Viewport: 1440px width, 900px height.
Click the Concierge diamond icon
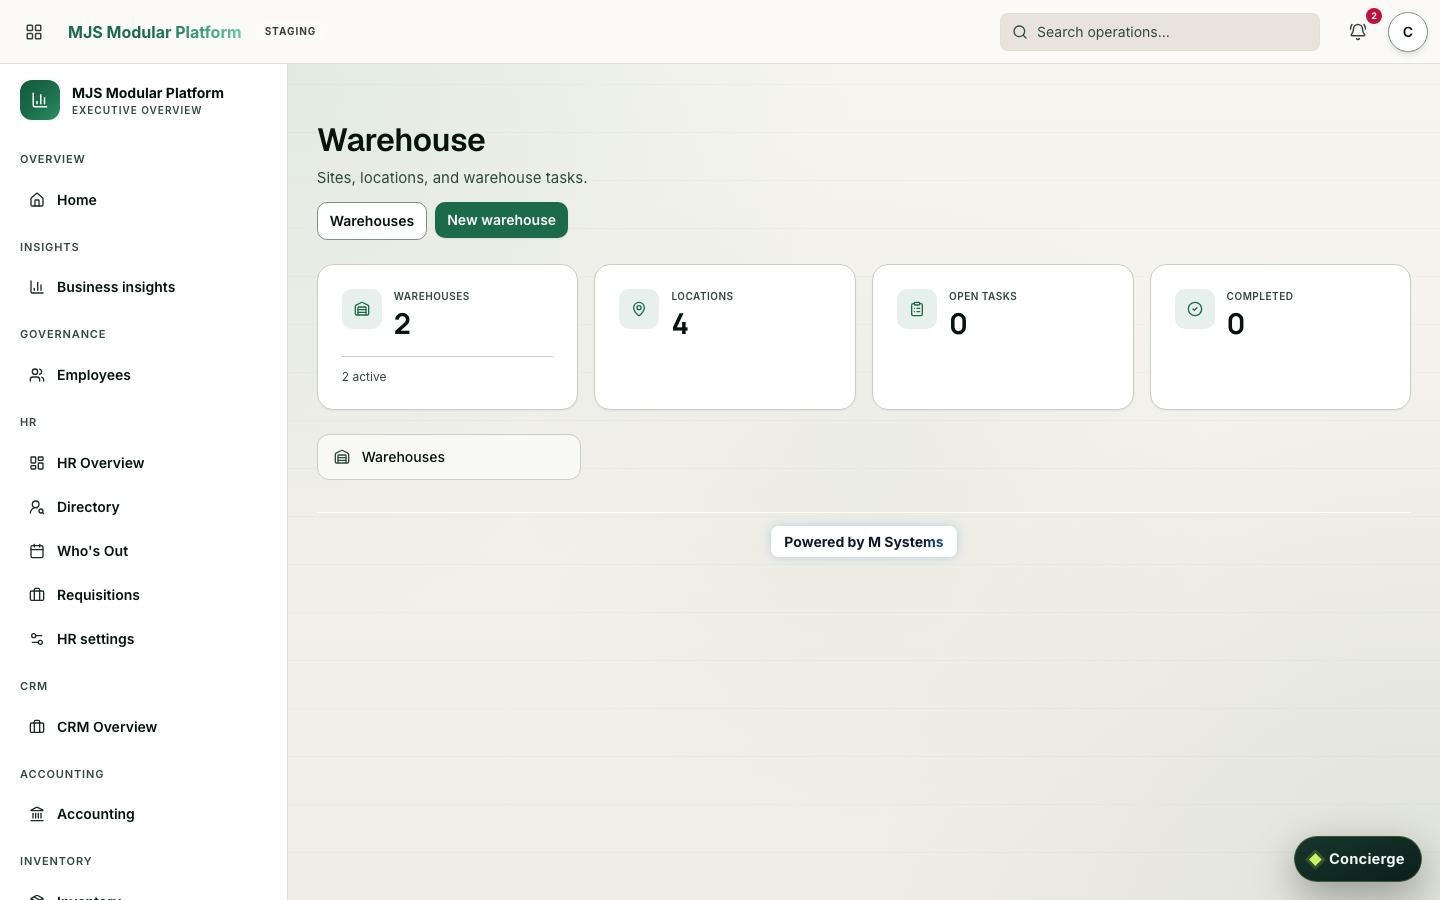tap(1315, 859)
